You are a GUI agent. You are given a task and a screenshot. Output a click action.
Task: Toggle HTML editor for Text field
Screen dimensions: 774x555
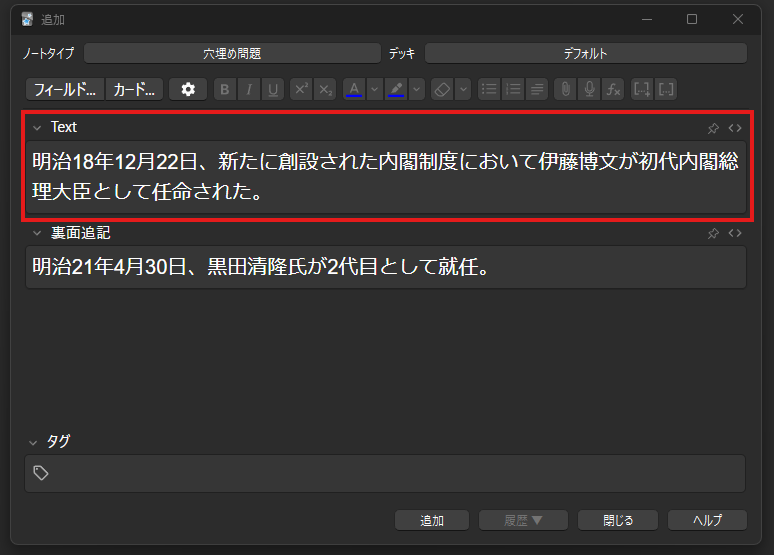[x=735, y=128]
